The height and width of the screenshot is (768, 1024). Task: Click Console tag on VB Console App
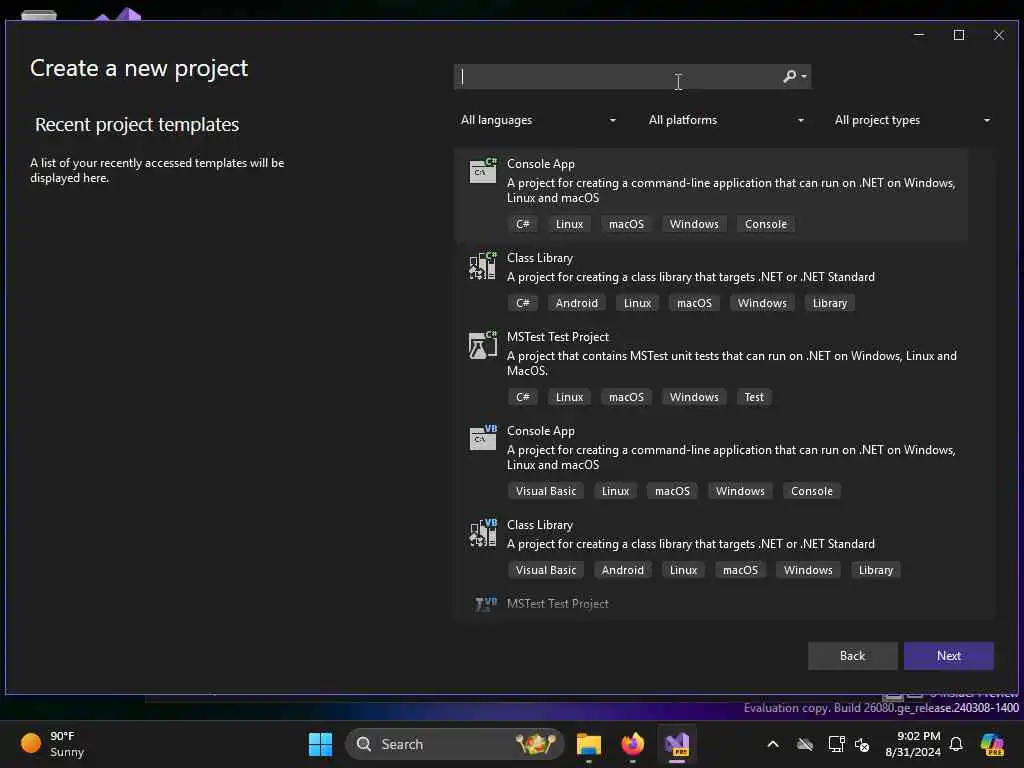812,491
